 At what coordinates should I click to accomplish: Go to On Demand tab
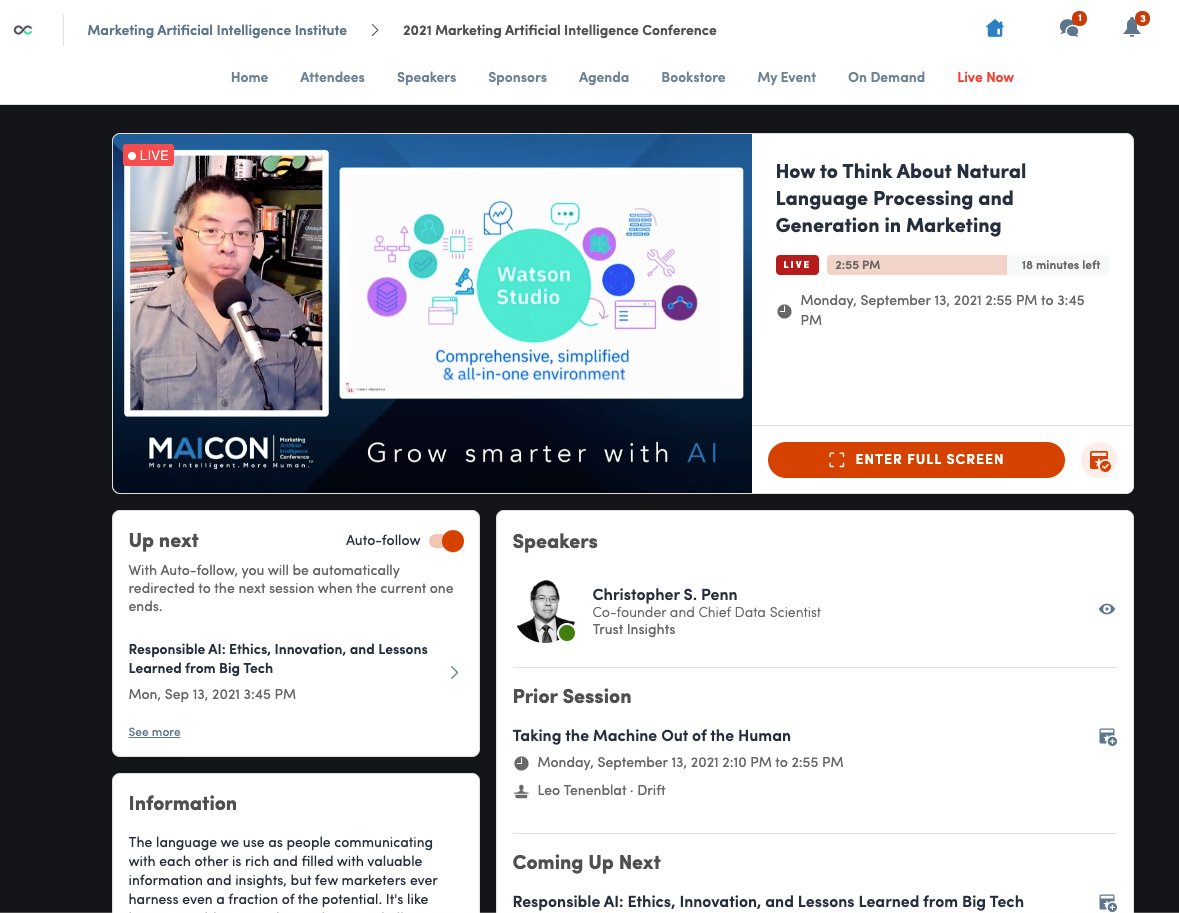coord(887,77)
